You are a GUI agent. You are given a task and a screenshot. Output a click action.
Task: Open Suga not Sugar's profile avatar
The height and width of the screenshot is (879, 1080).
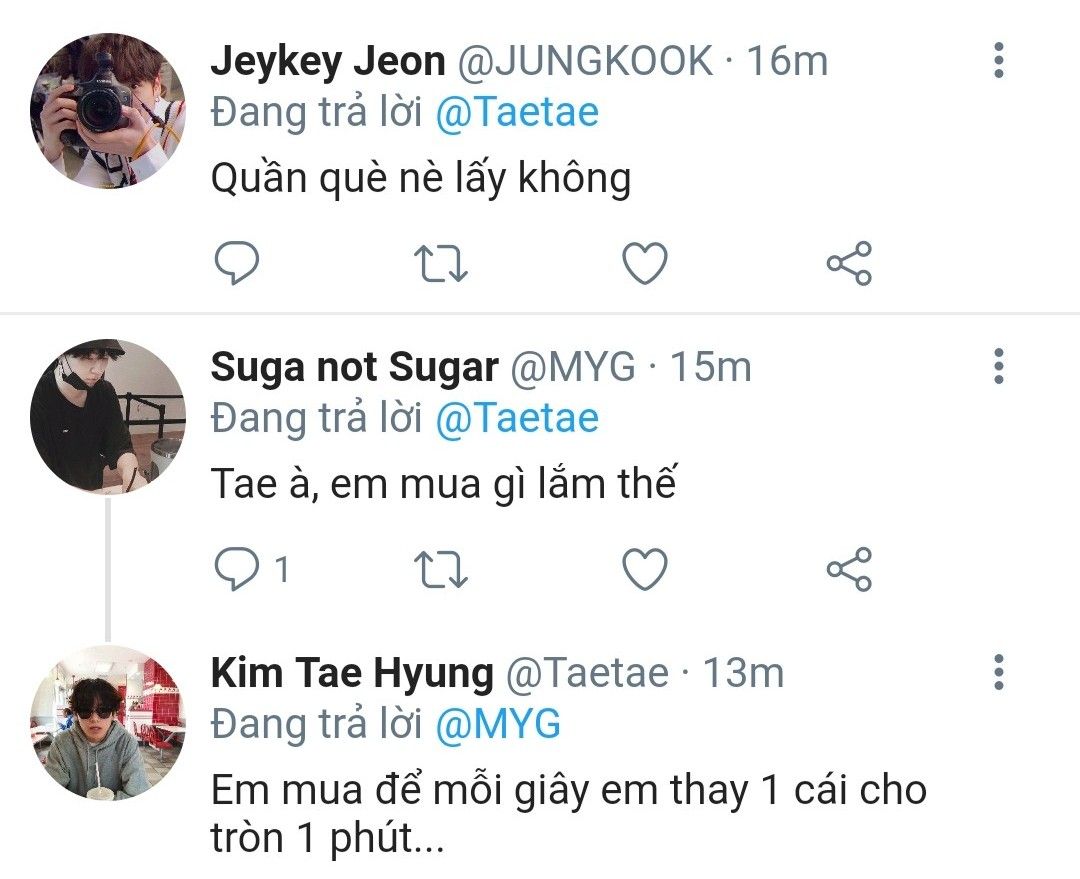click(108, 416)
